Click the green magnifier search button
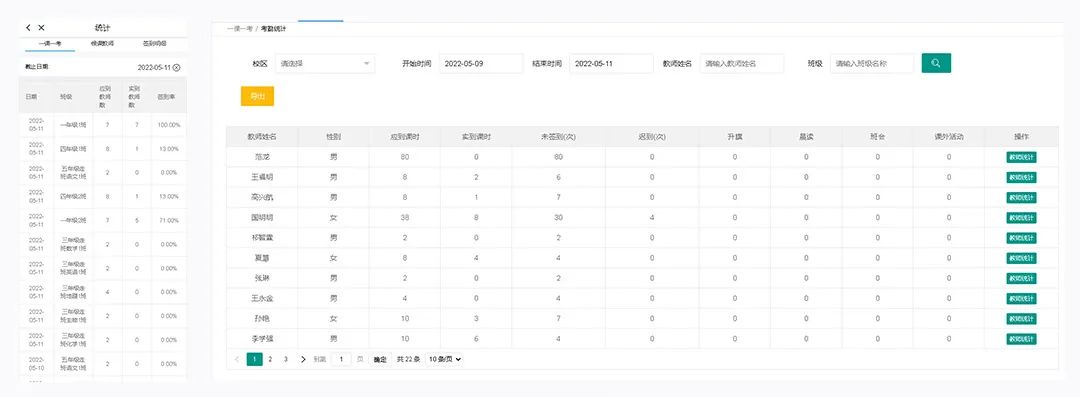 936,63
